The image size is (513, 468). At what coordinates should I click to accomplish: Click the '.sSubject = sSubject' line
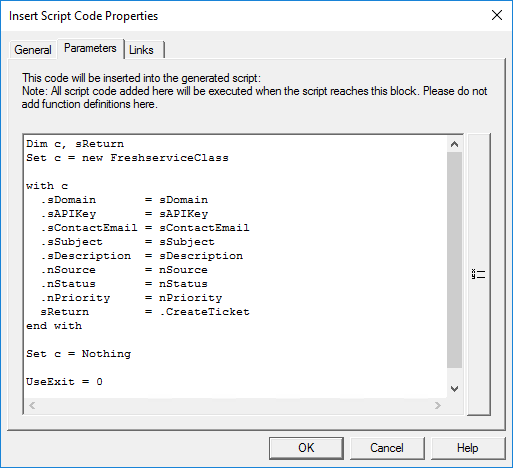pyautogui.click(x=128, y=242)
